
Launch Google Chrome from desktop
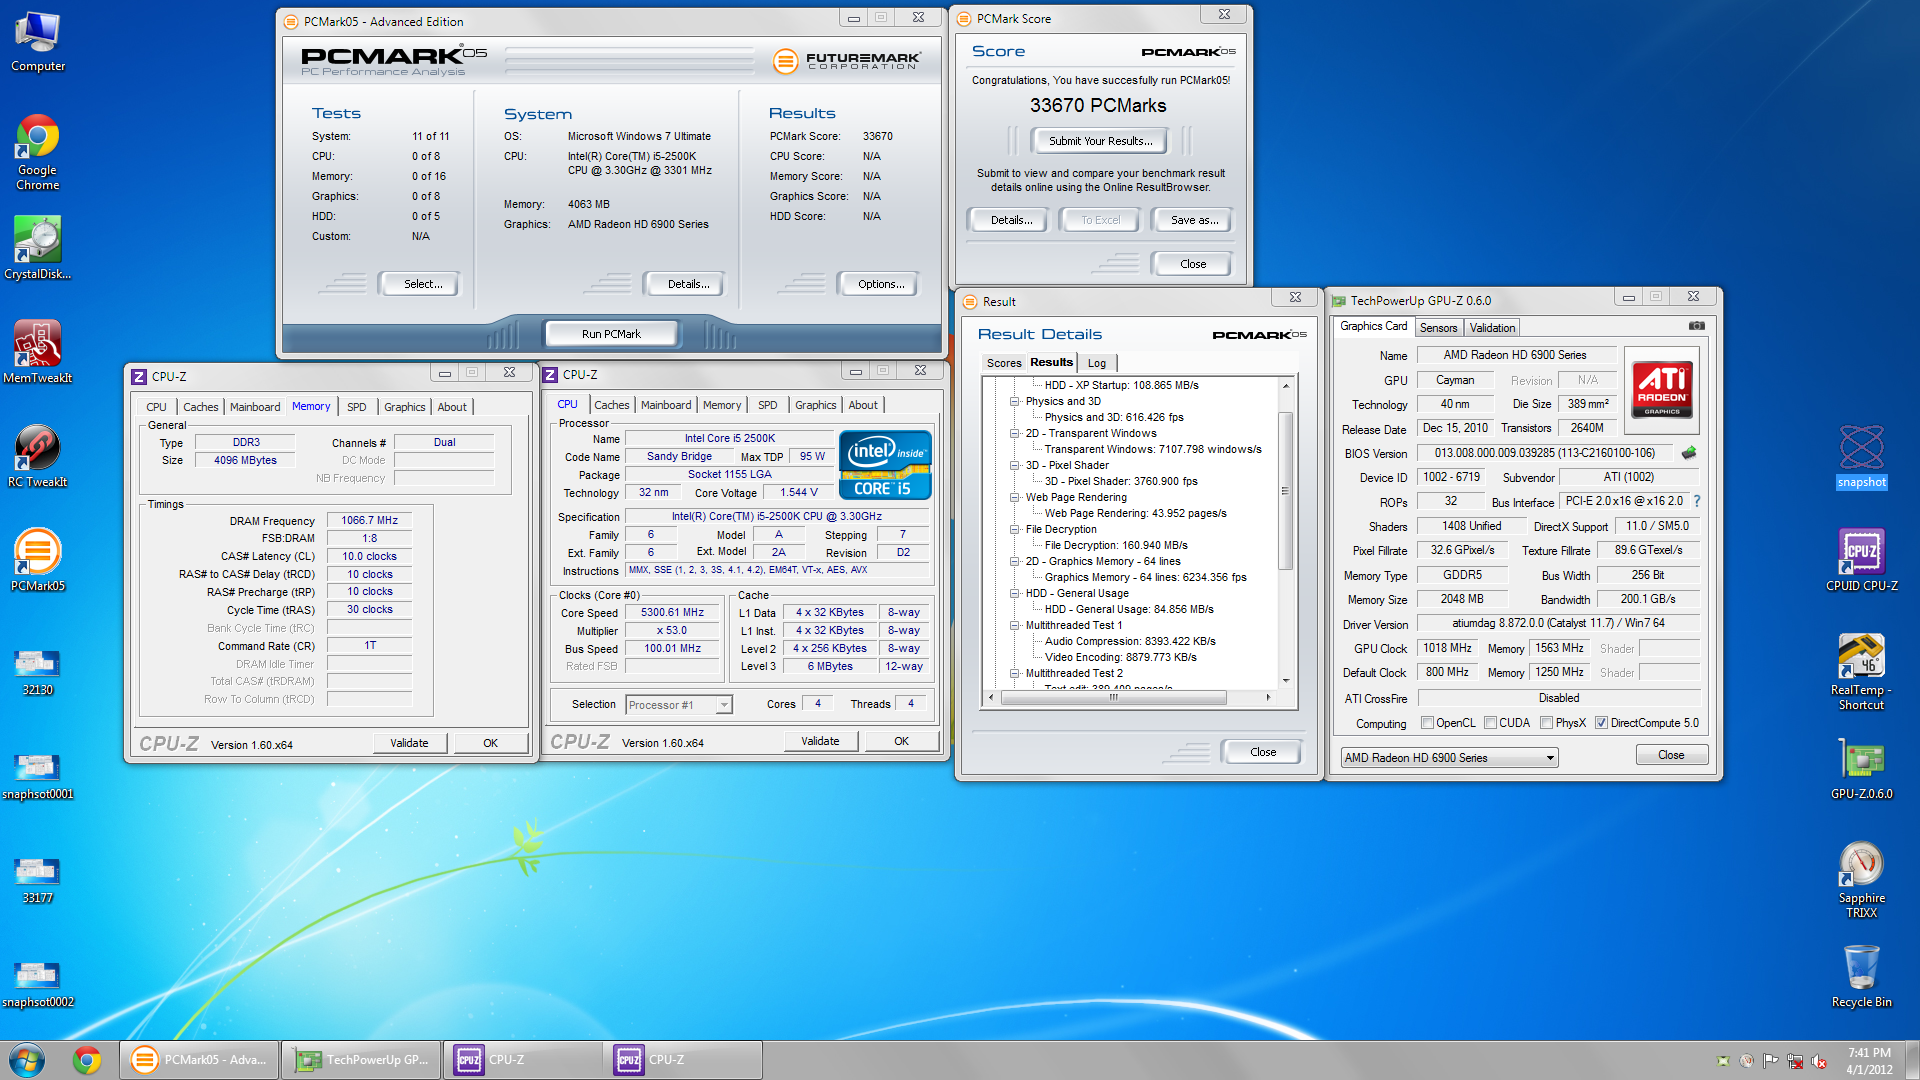pyautogui.click(x=37, y=152)
